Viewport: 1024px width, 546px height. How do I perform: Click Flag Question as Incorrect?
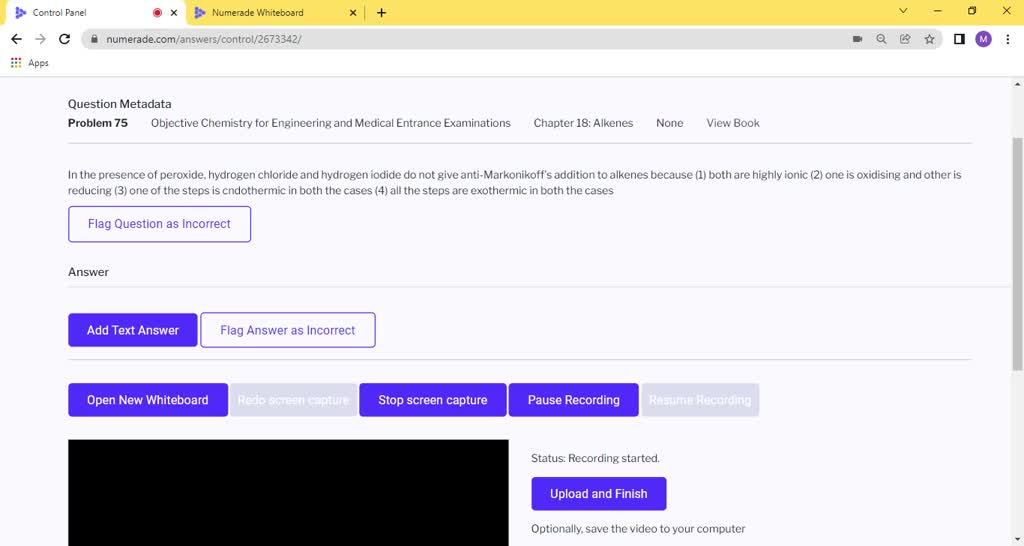(159, 224)
